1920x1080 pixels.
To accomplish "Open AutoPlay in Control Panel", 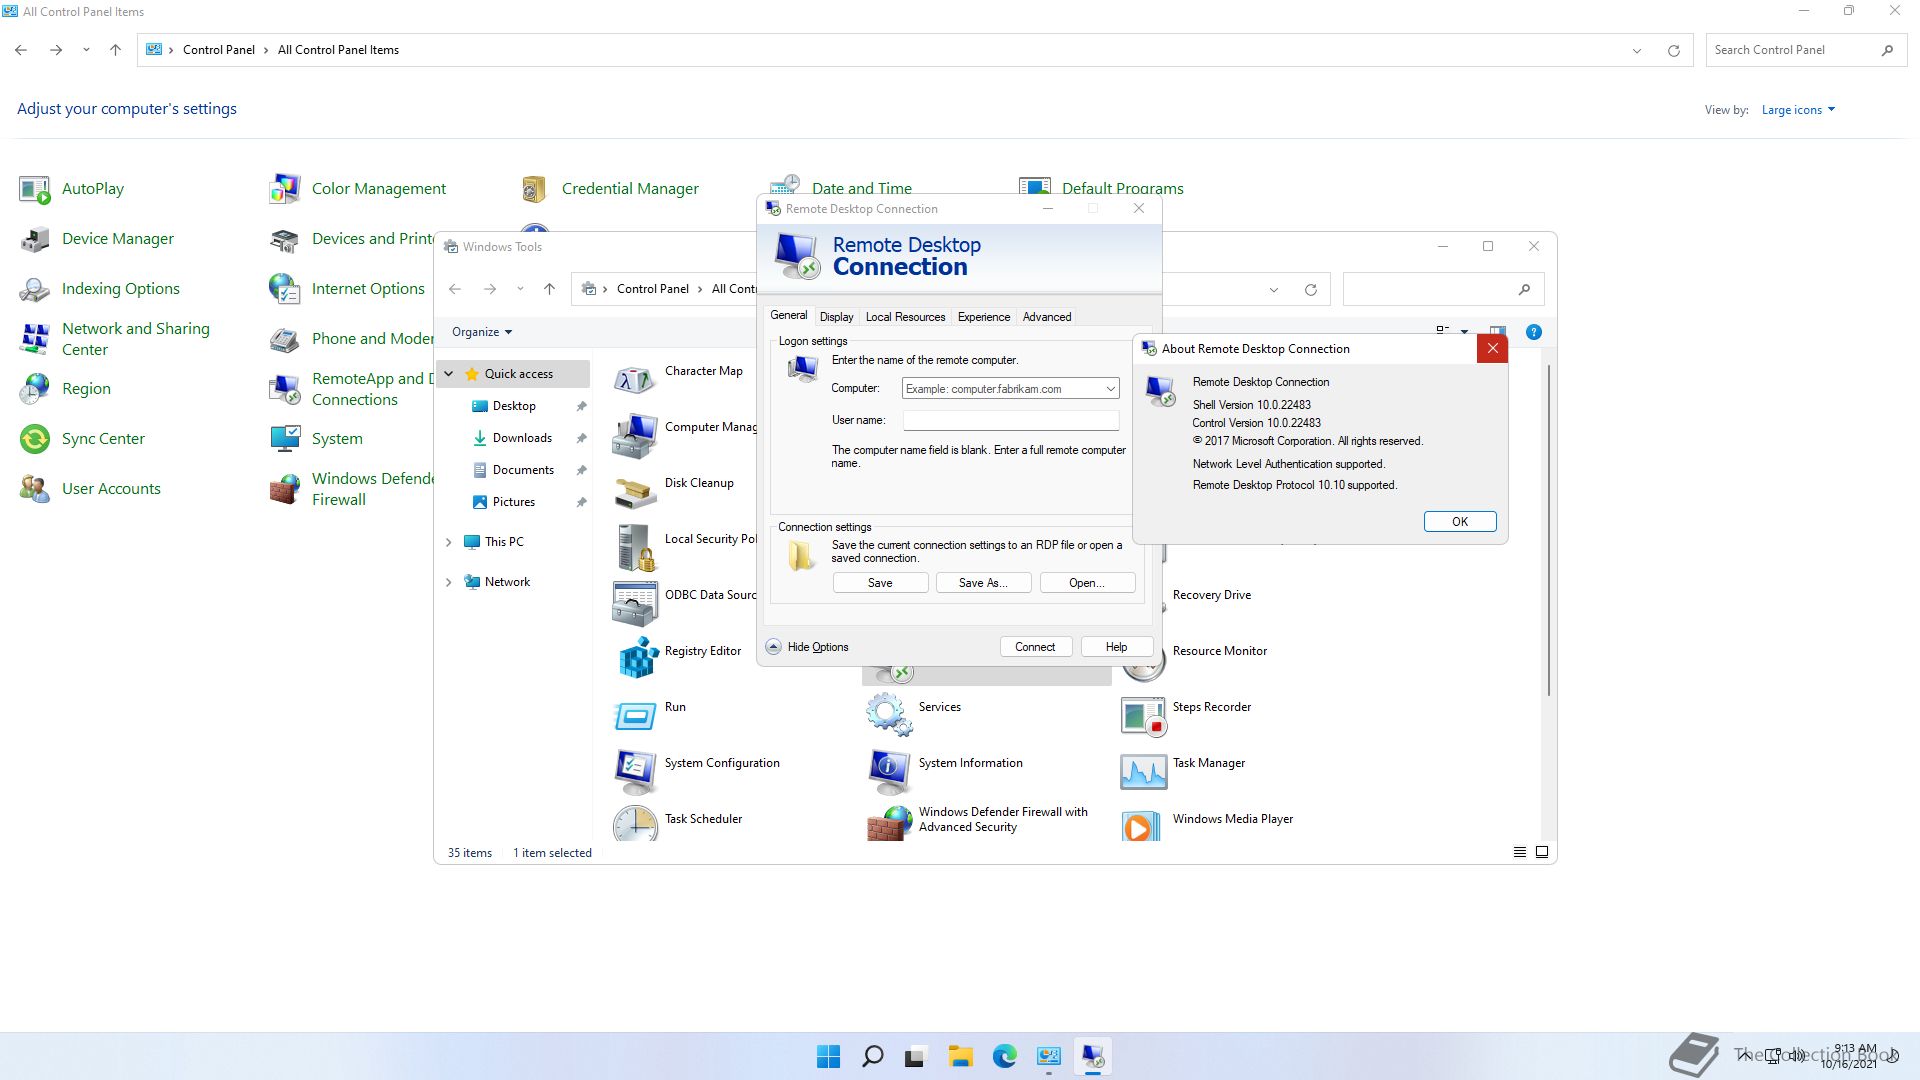I will point(72,188).
